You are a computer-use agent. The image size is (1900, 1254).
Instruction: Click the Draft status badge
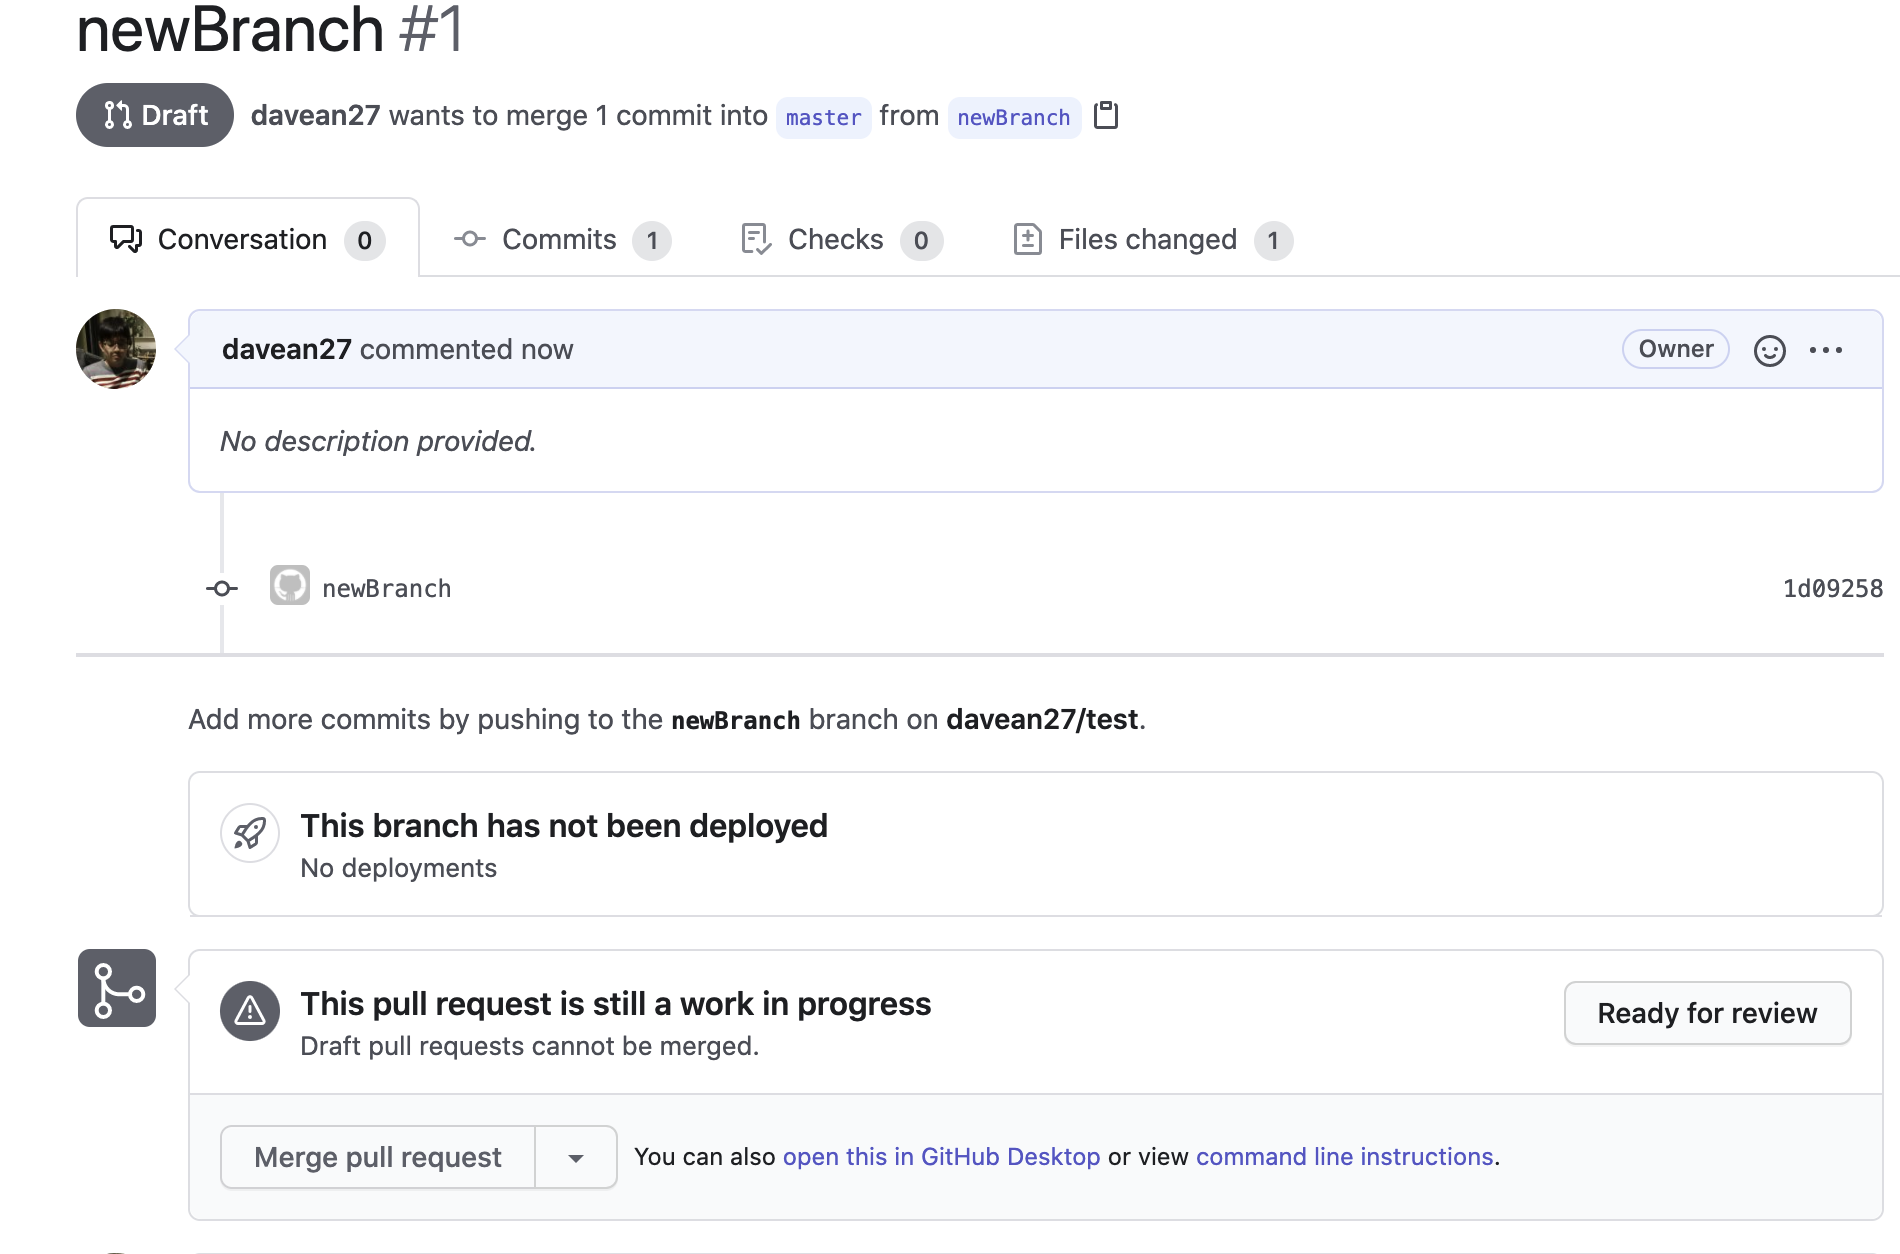coord(155,115)
